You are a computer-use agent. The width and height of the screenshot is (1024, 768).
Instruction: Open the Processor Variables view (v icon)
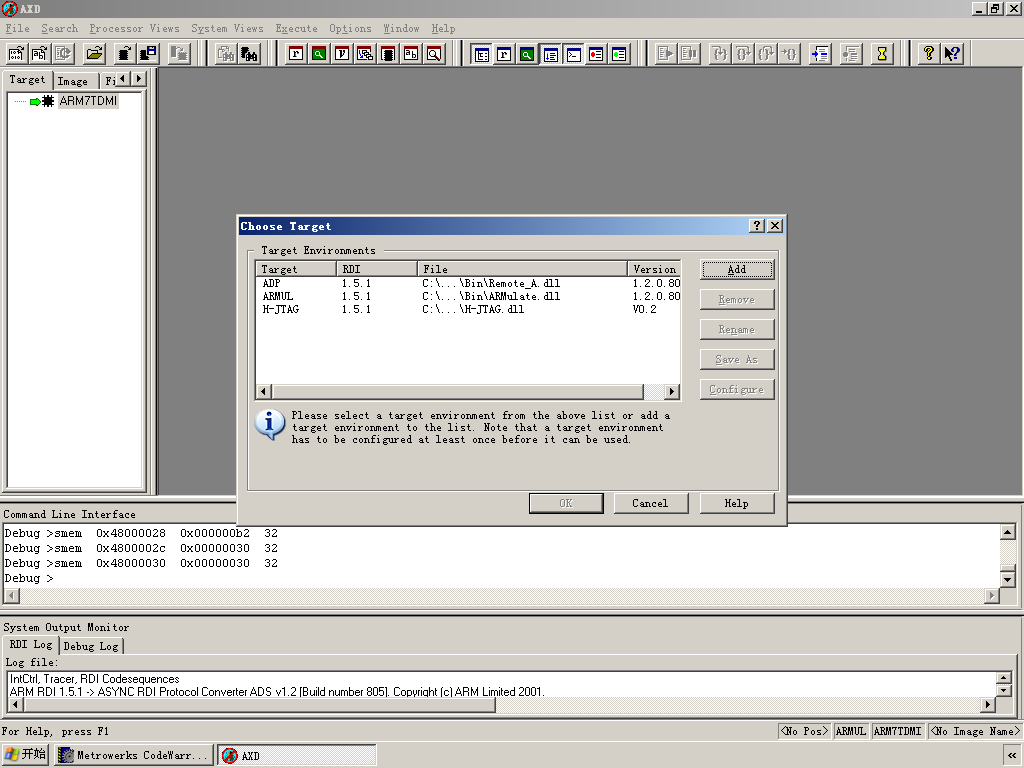point(342,54)
